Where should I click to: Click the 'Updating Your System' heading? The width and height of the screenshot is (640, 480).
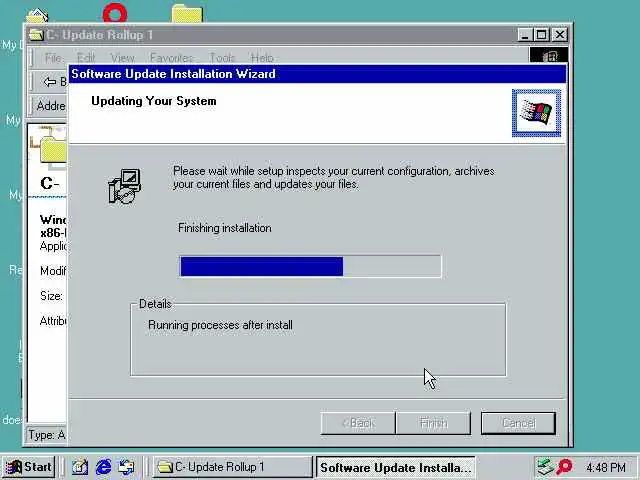click(154, 101)
